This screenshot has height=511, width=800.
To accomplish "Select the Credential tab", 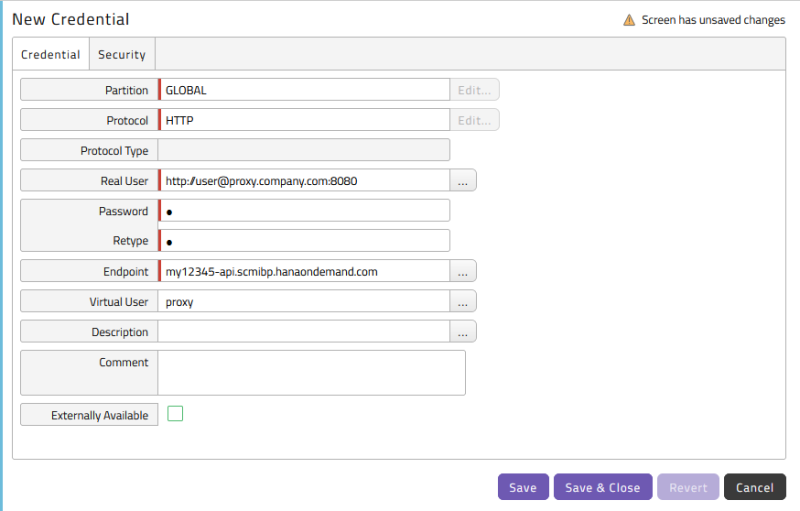I will click(x=51, y=54).
